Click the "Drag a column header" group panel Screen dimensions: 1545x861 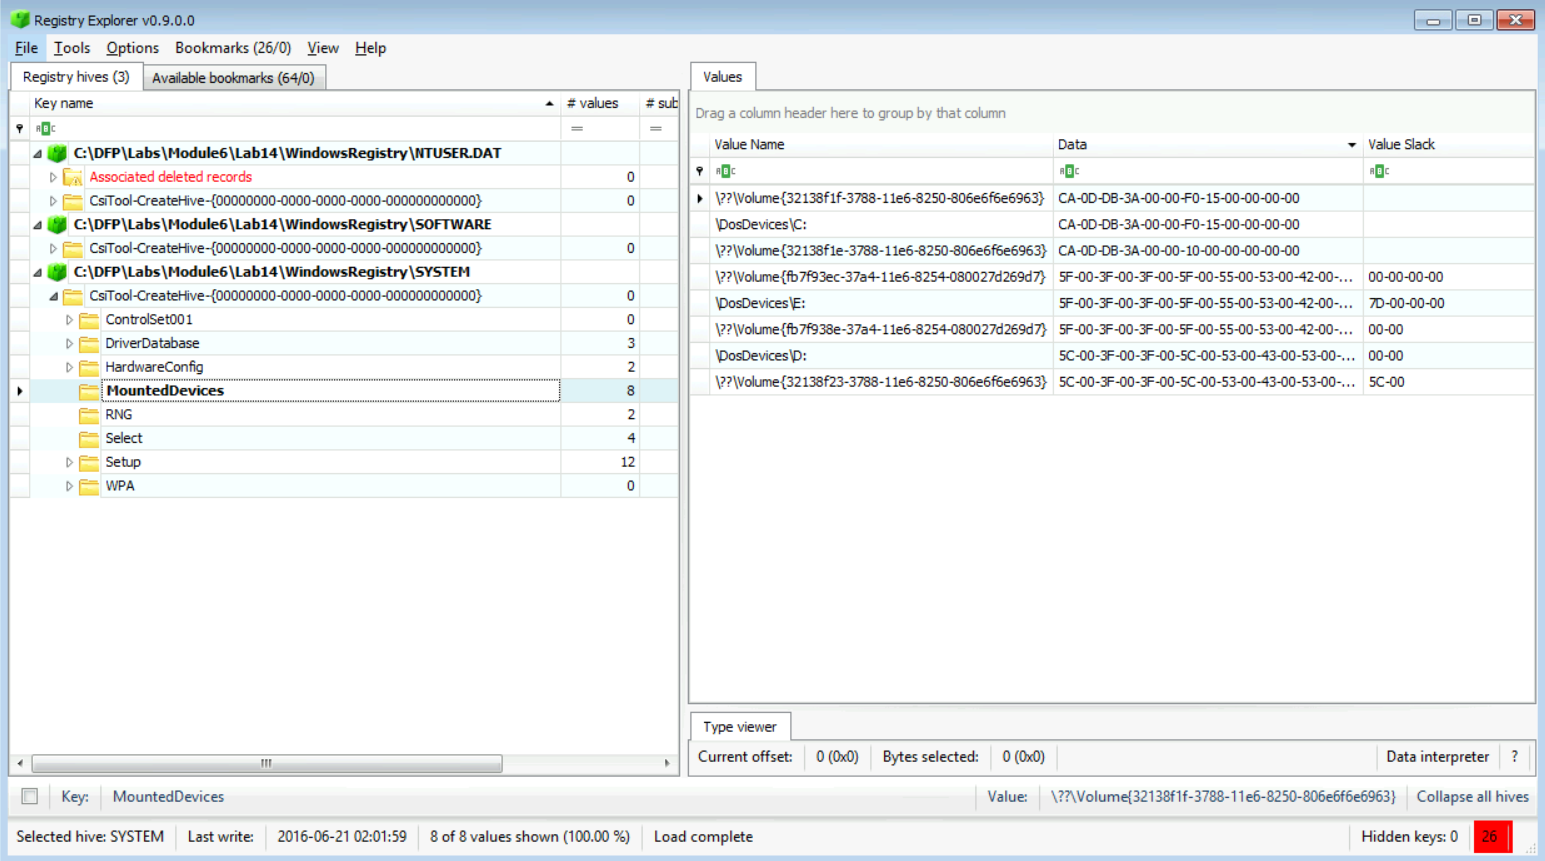tap(1112, 113)
